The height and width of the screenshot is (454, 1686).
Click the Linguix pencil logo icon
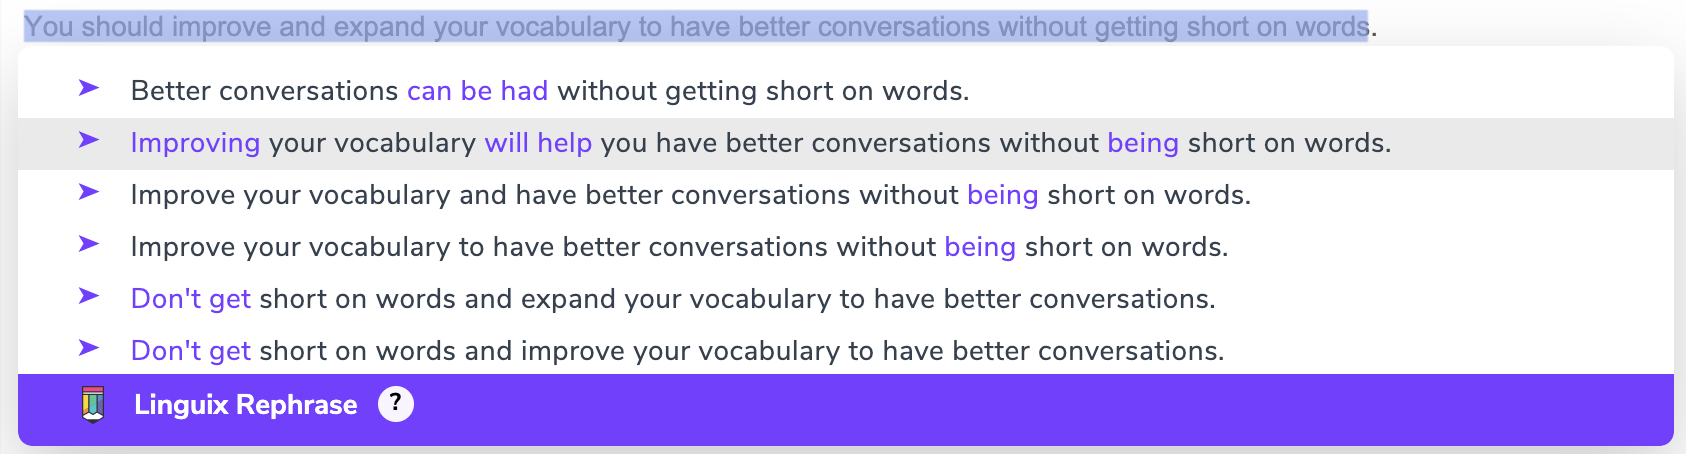pyautogui.click(x=93, y=404)
